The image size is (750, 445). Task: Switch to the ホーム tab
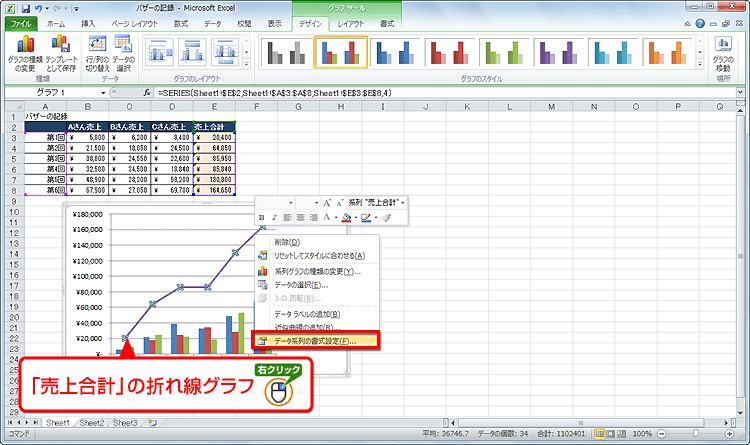[x=56, y=23]
